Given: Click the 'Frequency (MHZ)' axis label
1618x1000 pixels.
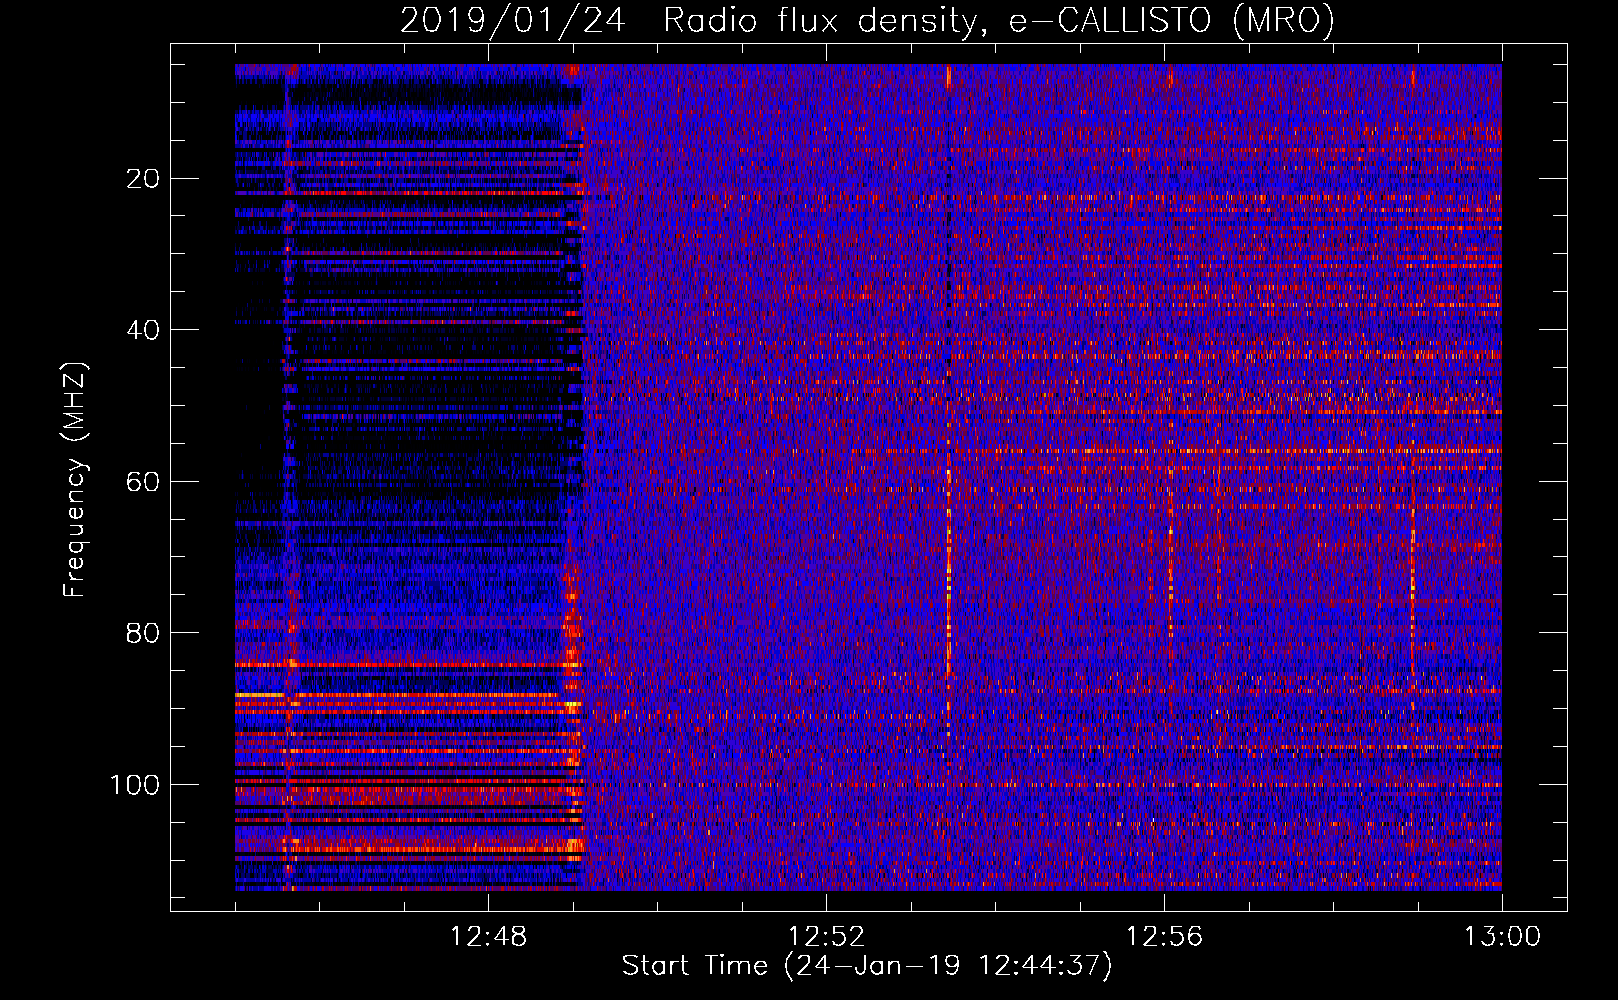Looking at the screenshot, I should [75, 479].
